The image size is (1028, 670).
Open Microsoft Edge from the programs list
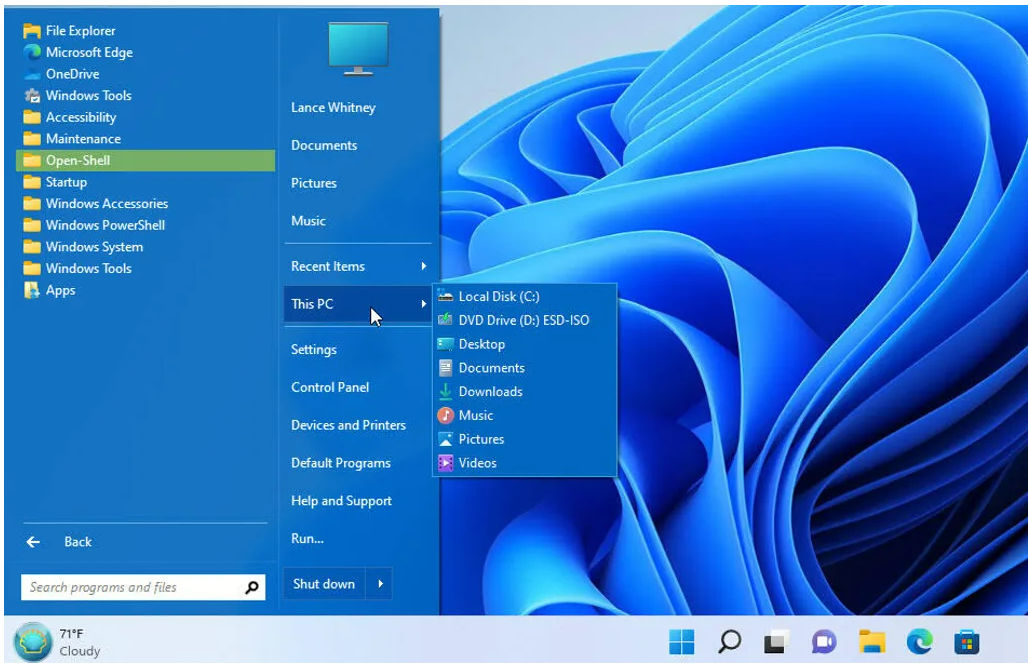(88, 52)
